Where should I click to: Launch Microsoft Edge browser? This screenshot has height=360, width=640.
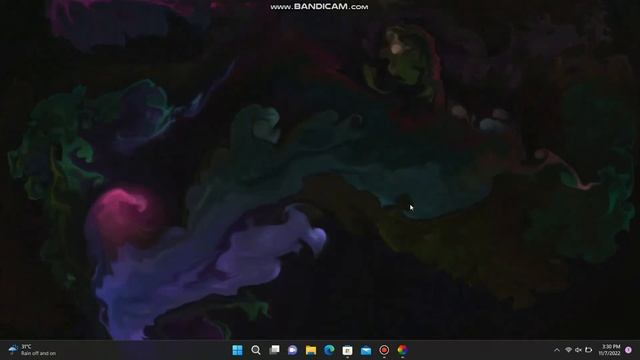coord(329,350)
